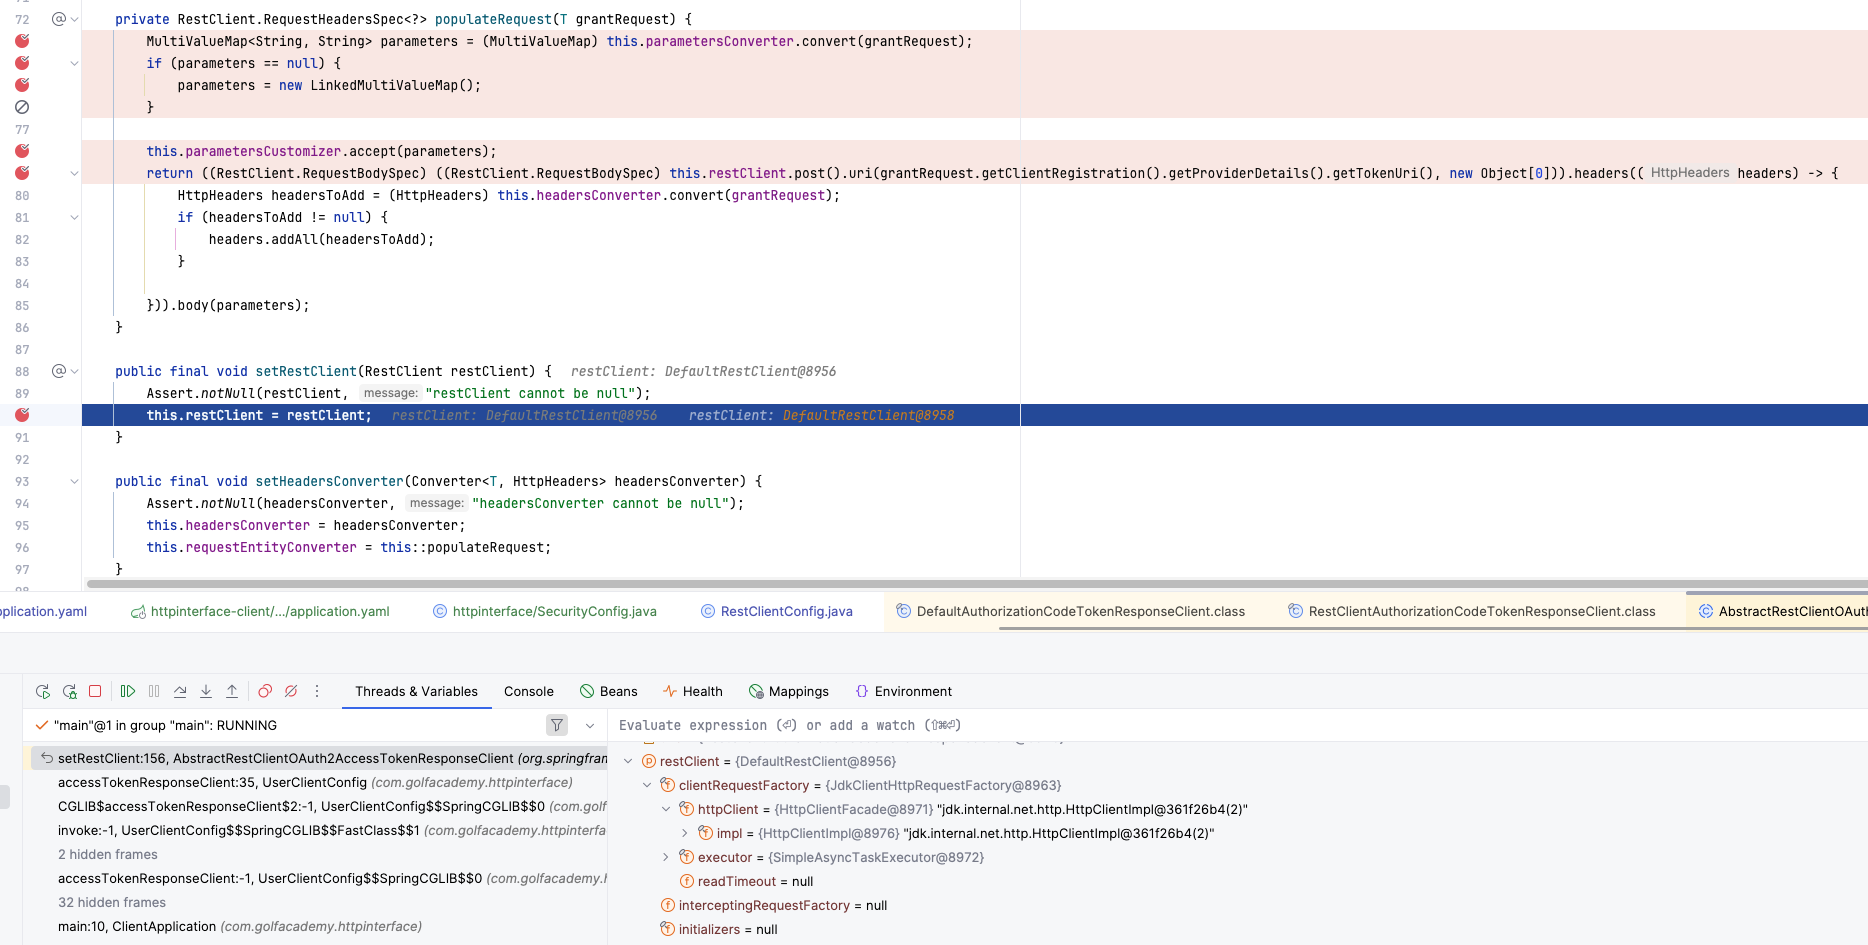Toggle breakpoint on the highlighted this.restClient line
Viewport: 1868px width, 945px height.
(22, 415)
